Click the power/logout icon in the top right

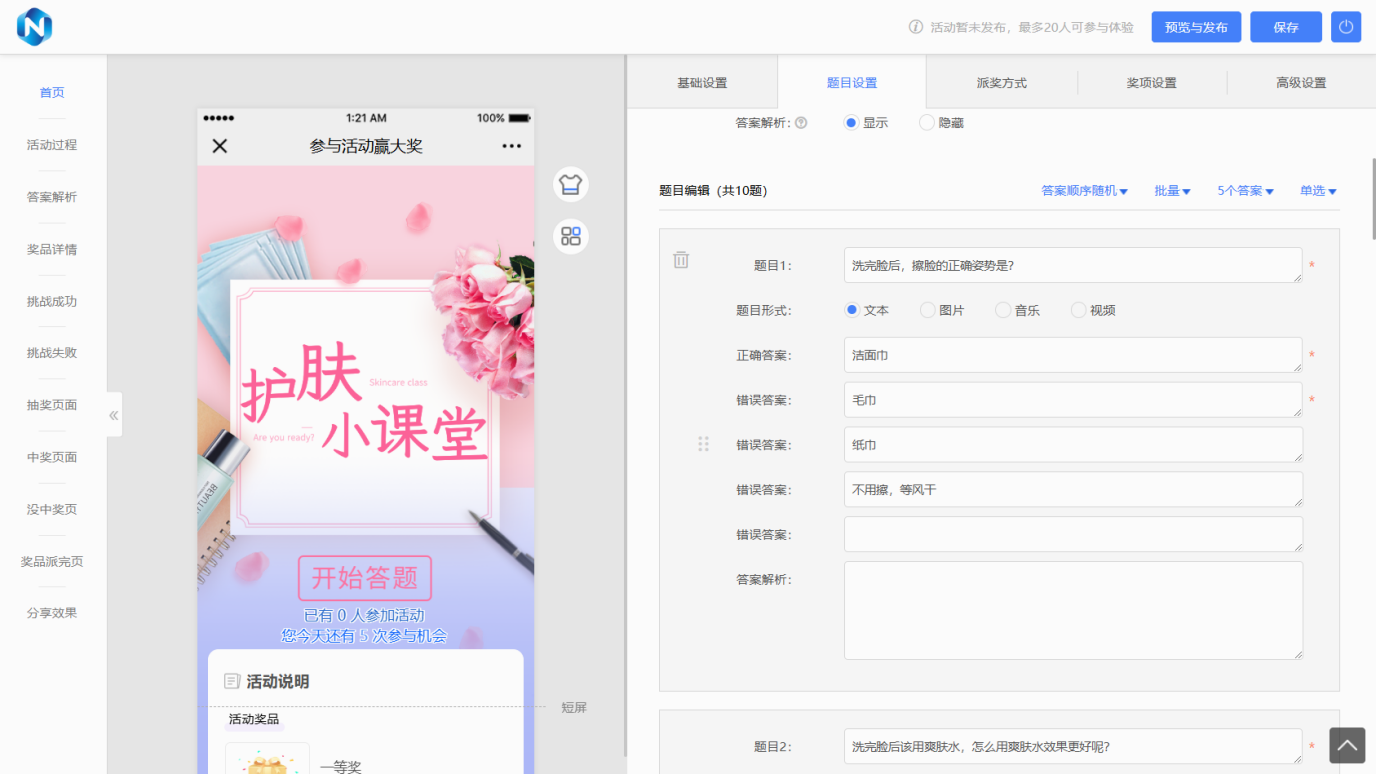(1345, 26)
